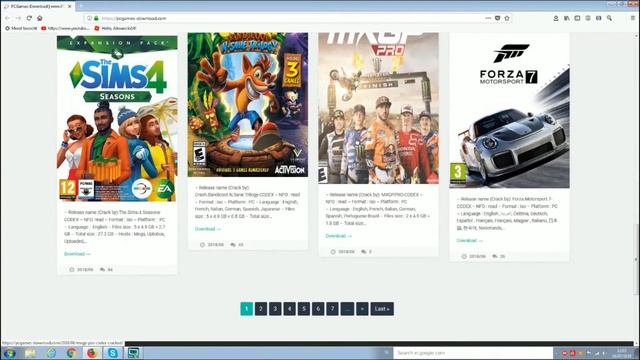Open the MXGP Pro cover image
Screen dimensions: 640x360
(x=379, y=109)
